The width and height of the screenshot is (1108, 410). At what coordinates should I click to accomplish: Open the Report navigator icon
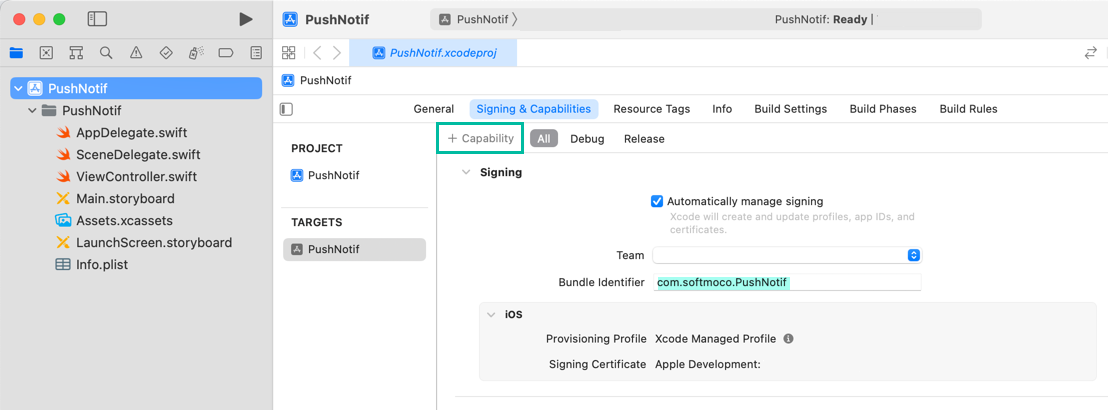pyautogui.click(x=256, y=53)
